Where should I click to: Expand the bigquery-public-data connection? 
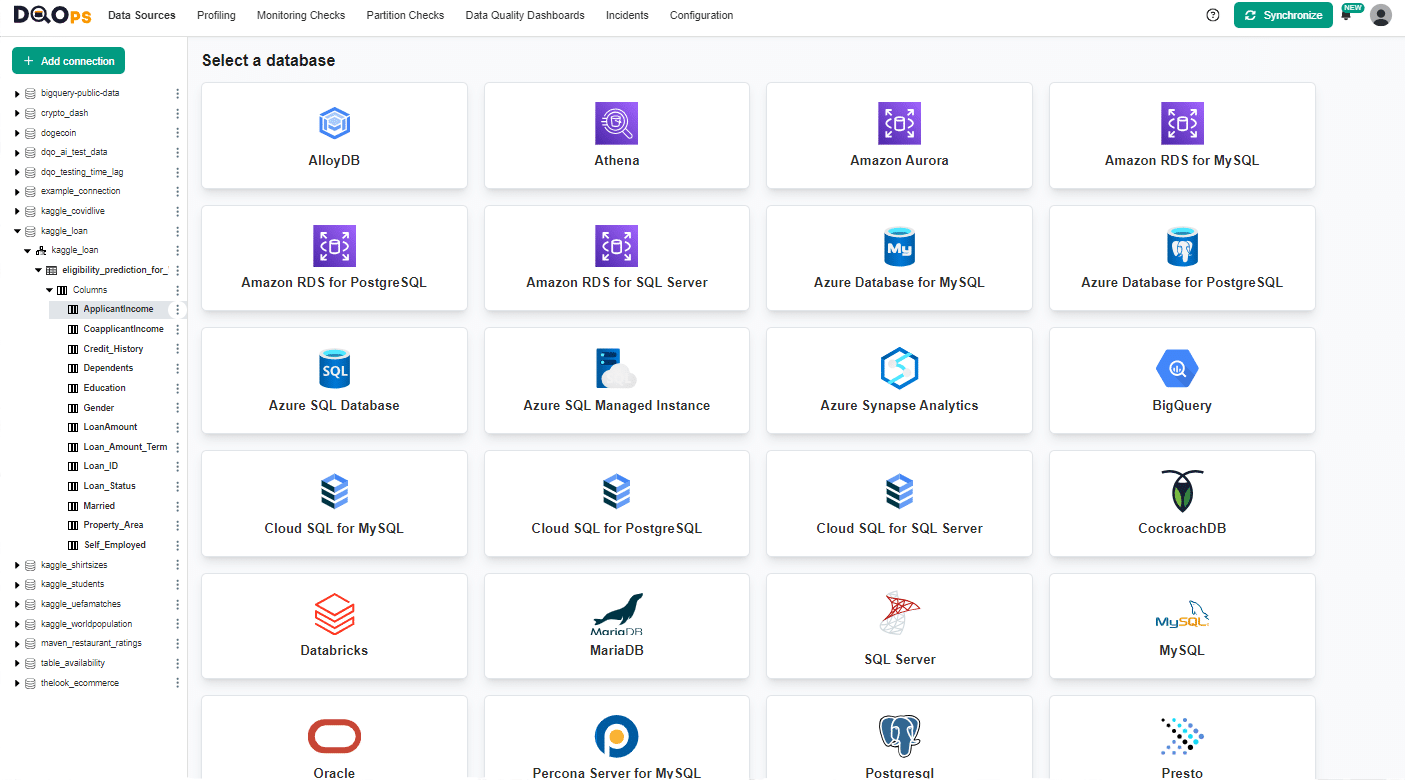click(x=17, y=93)
